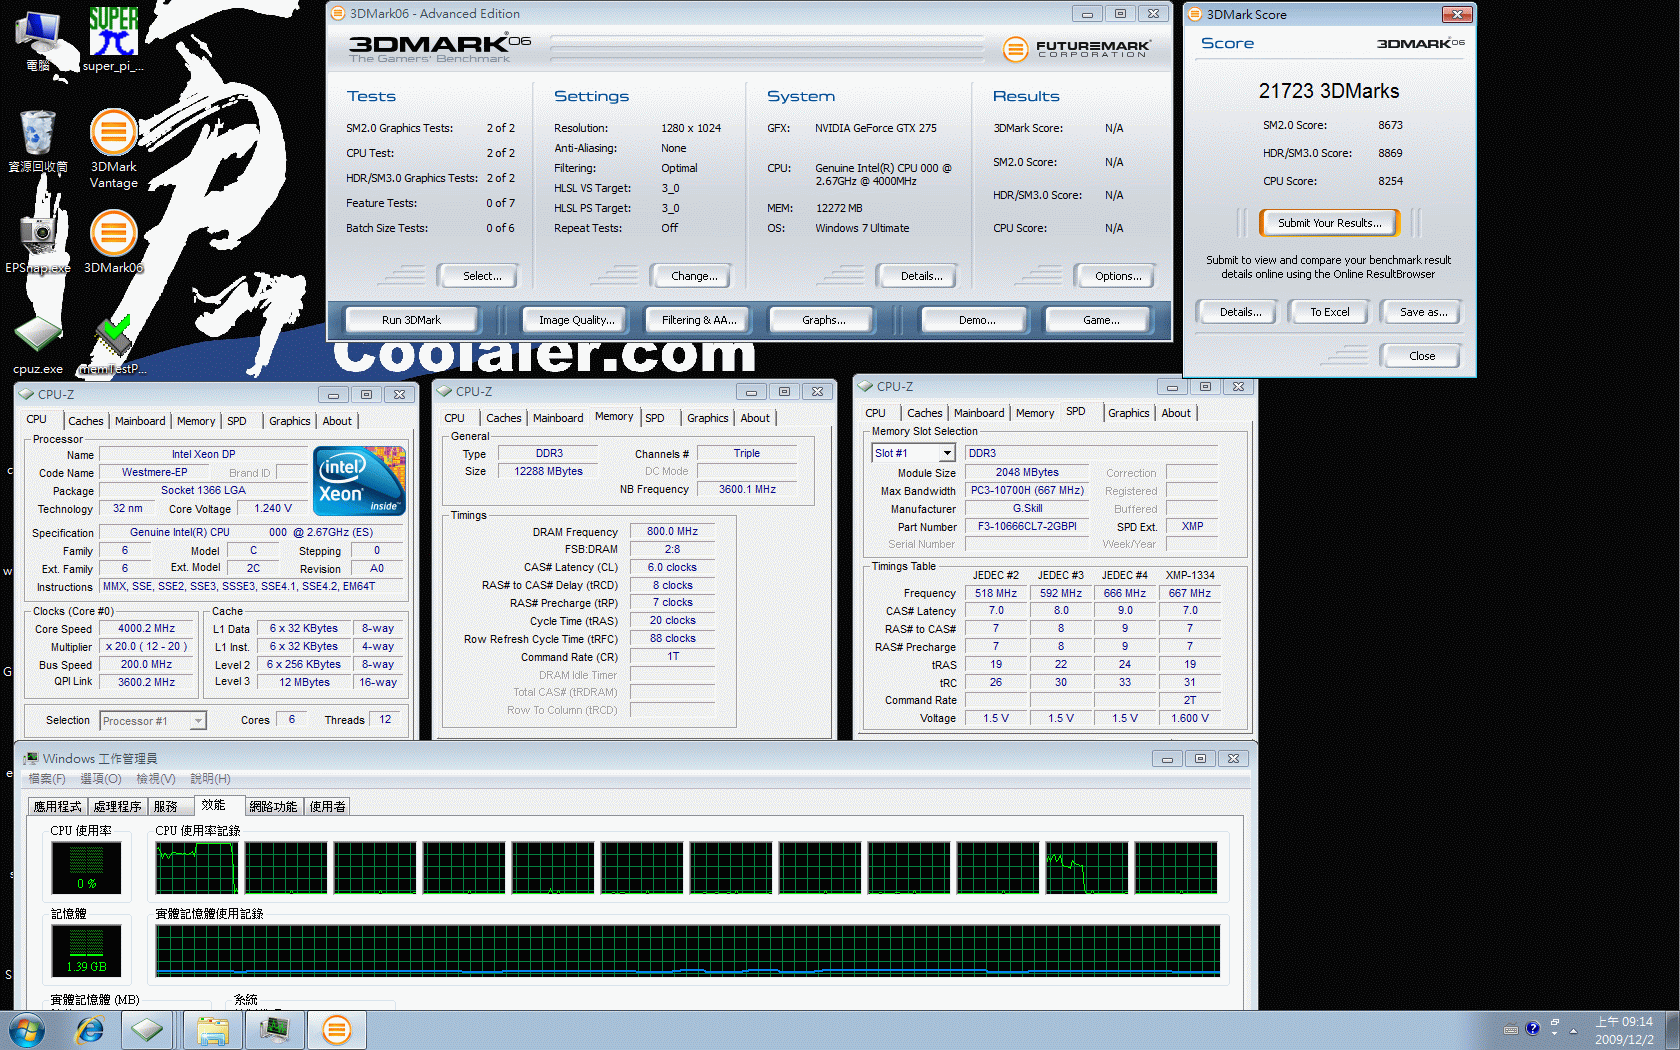Open Internet Explorer from the taskbar
Viewport: 1680px width, 1050px height.
click(x=90, y=1030)
